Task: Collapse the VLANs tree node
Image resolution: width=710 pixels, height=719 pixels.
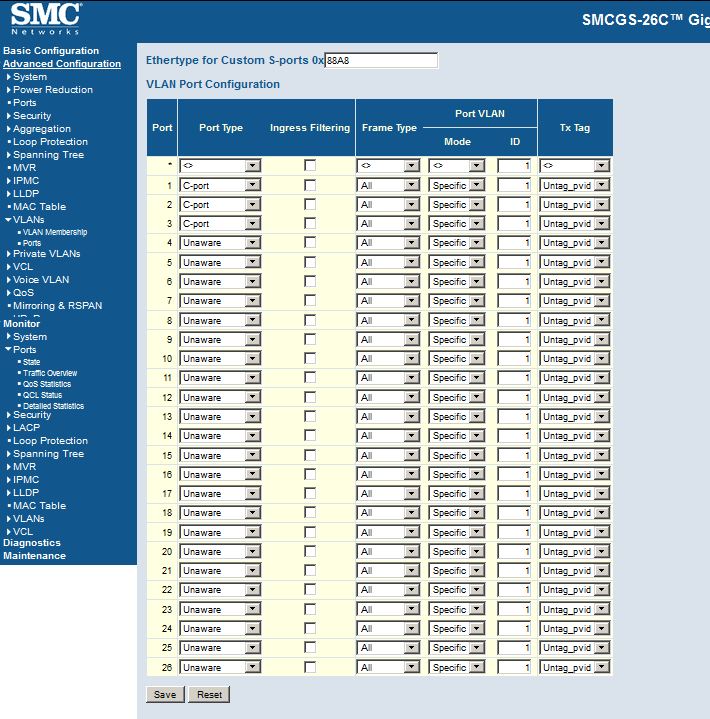Action: 8,220
